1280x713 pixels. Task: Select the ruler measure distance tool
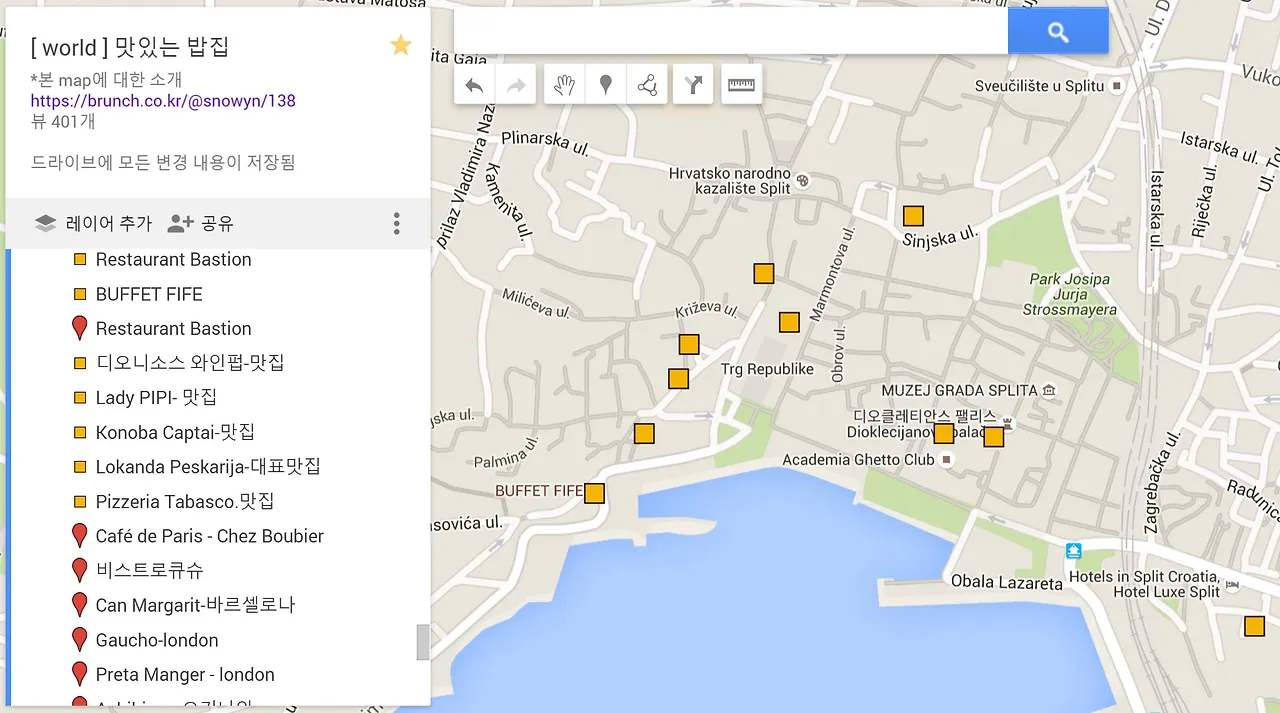(x=741, y=85)
